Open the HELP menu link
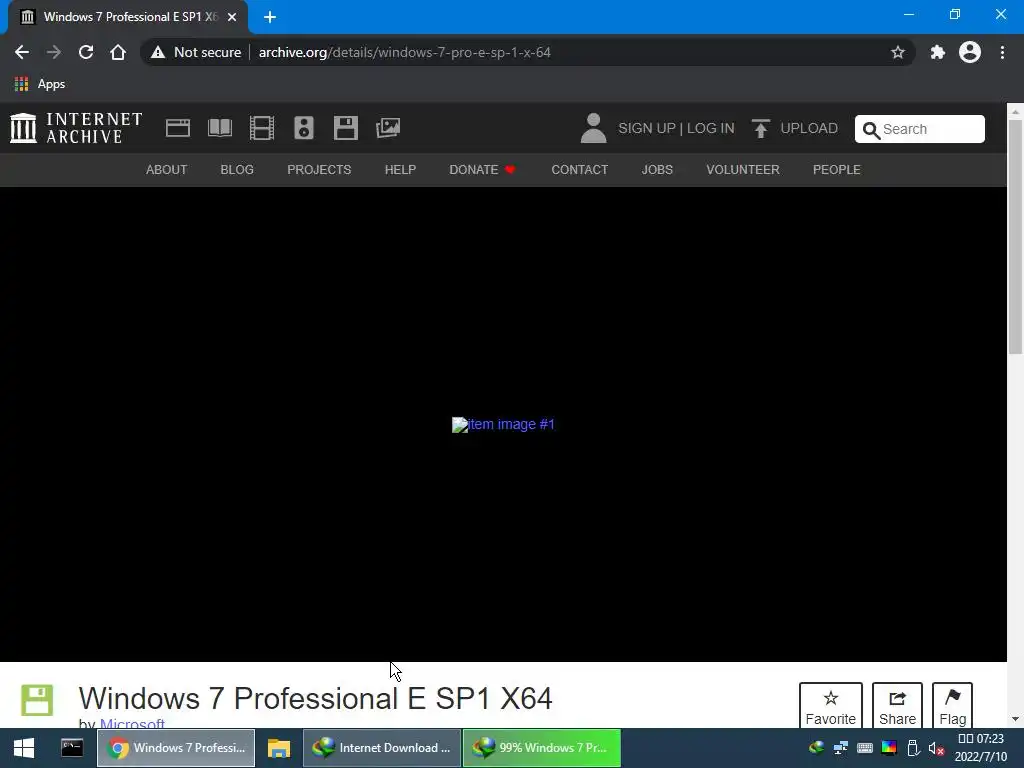 pyautogui.click(x=400, y=170)
